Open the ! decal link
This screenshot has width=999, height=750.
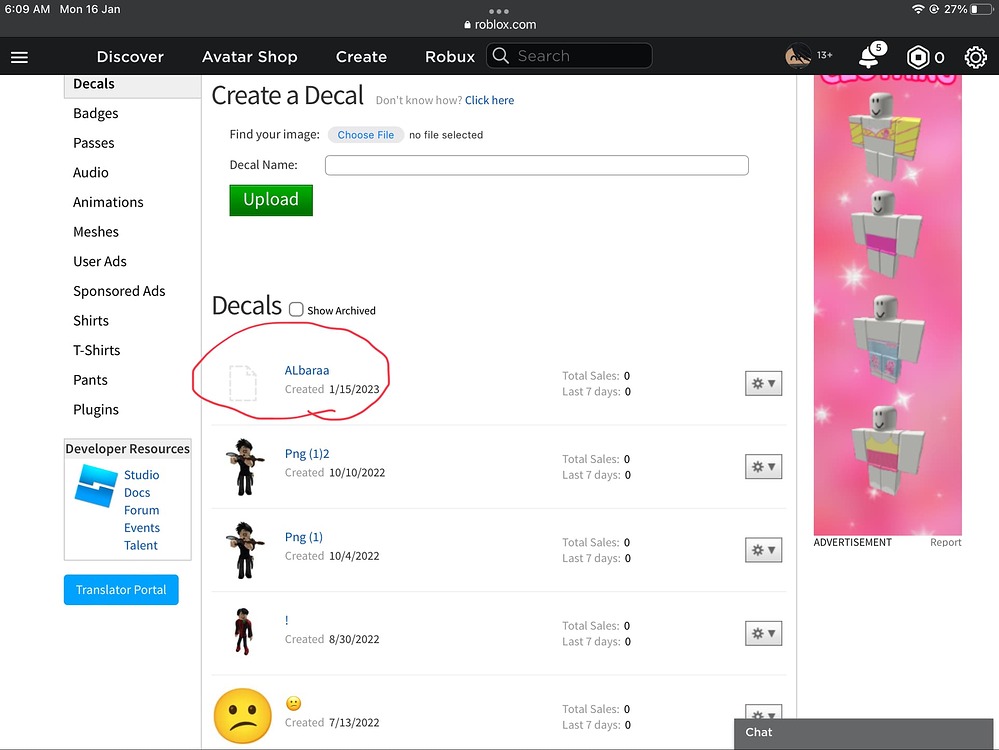pos(287,620)
